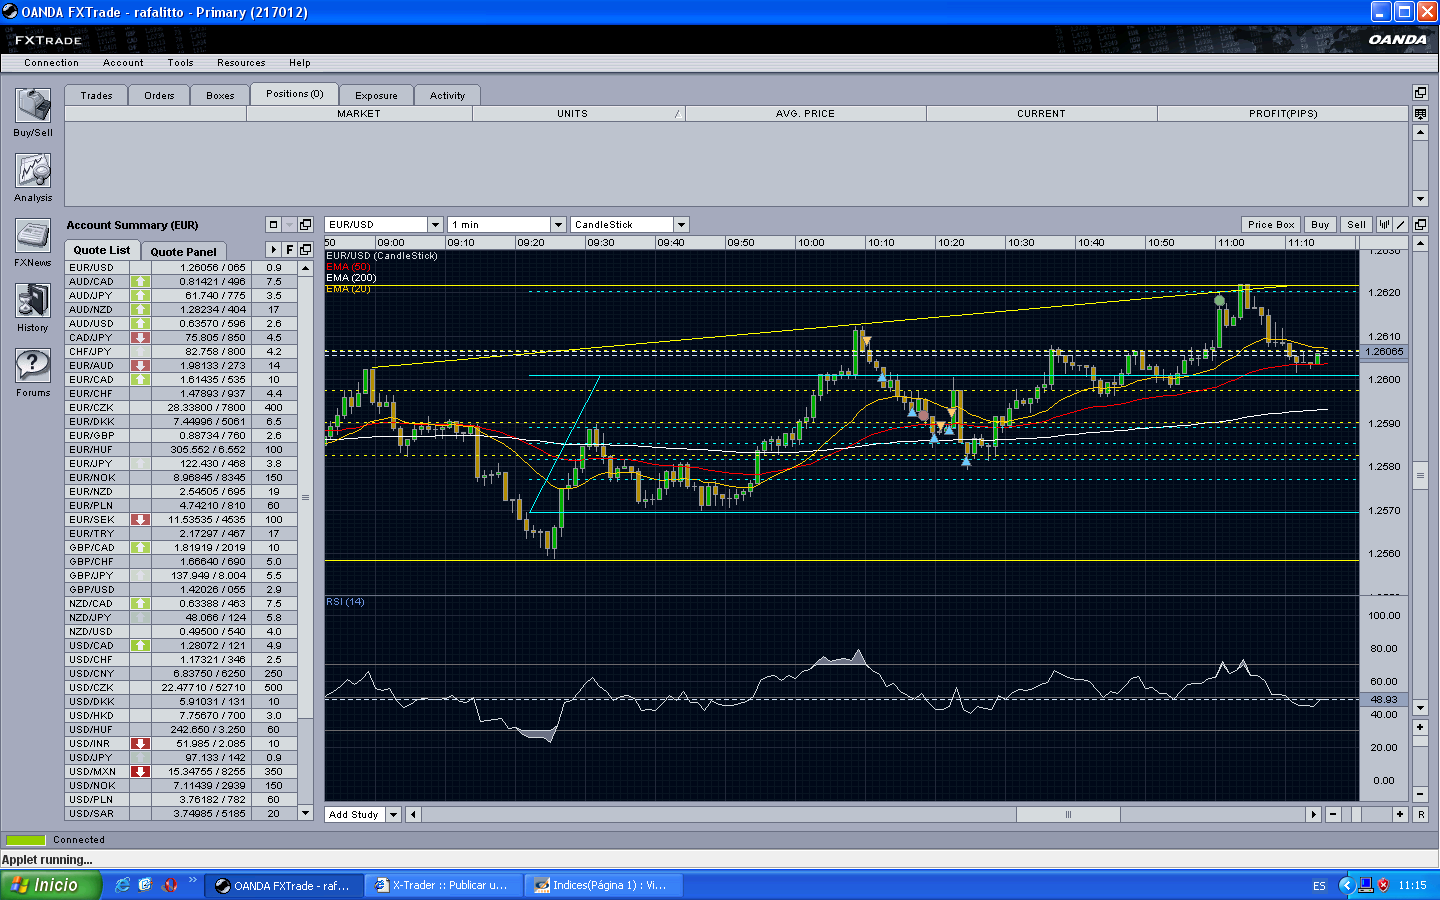Click the chart horizontal scrollbar thumb
The height and width of the screenshot is (900, 1440).
(x=1067, y=815)
